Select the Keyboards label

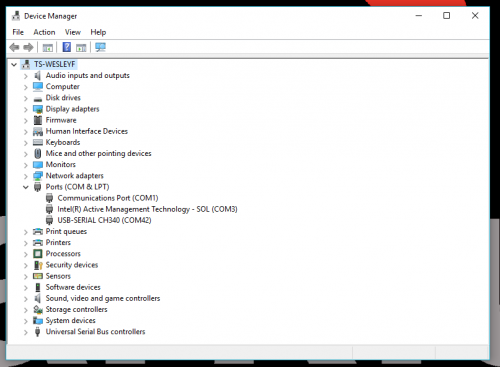(63, 142)
